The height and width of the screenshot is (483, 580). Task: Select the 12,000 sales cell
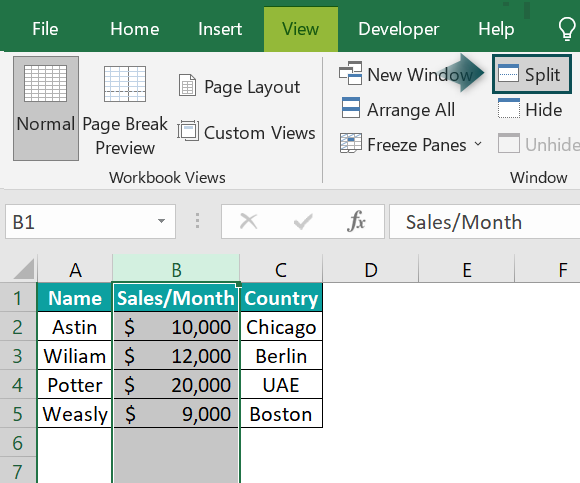pos(176,355)
